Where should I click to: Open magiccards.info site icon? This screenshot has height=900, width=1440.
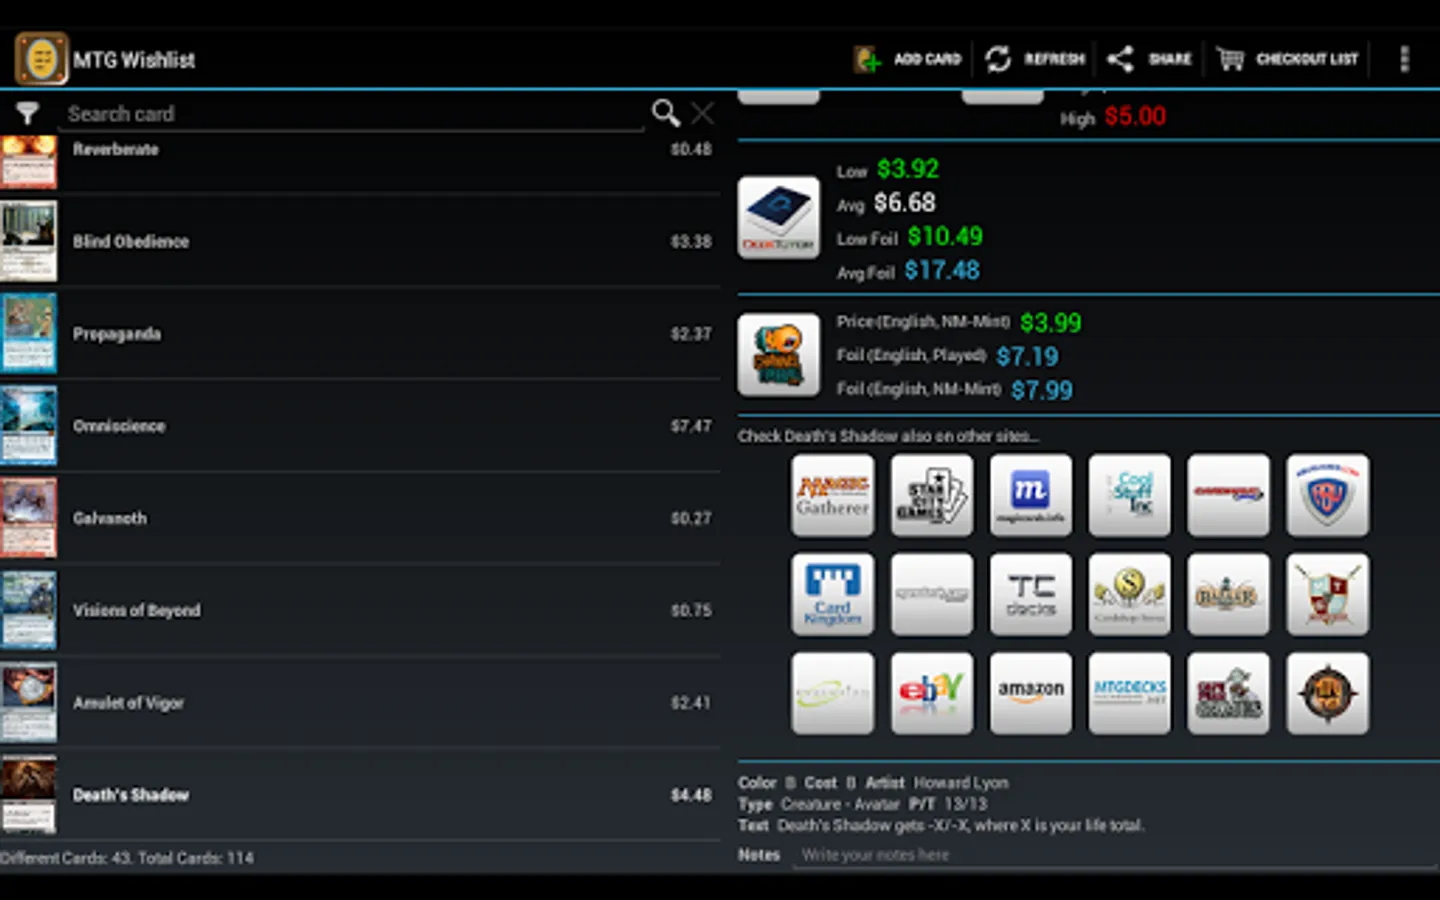(1031, 495)
